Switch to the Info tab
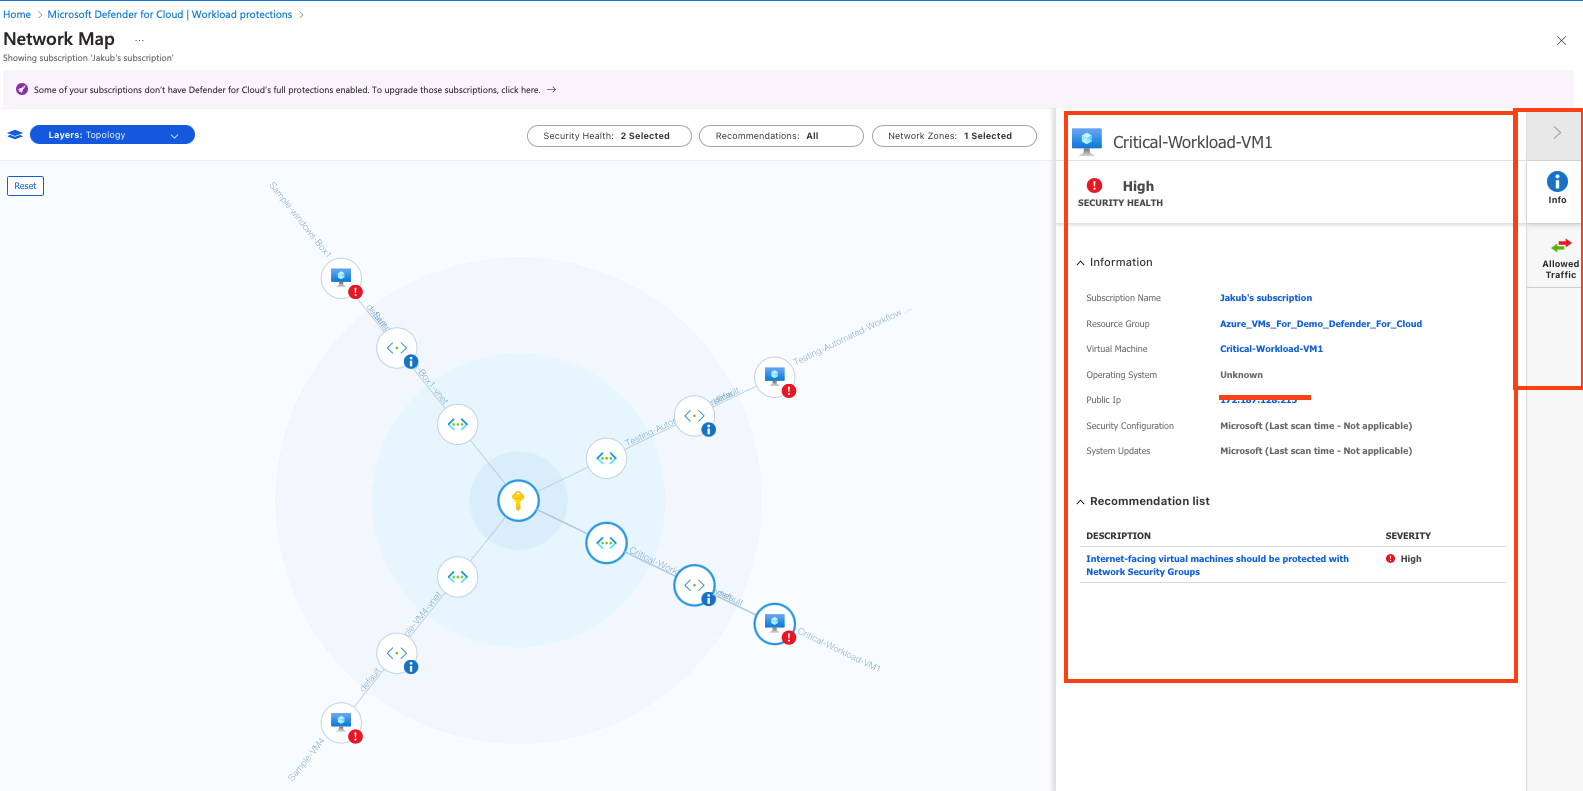 pos(1557,187)
